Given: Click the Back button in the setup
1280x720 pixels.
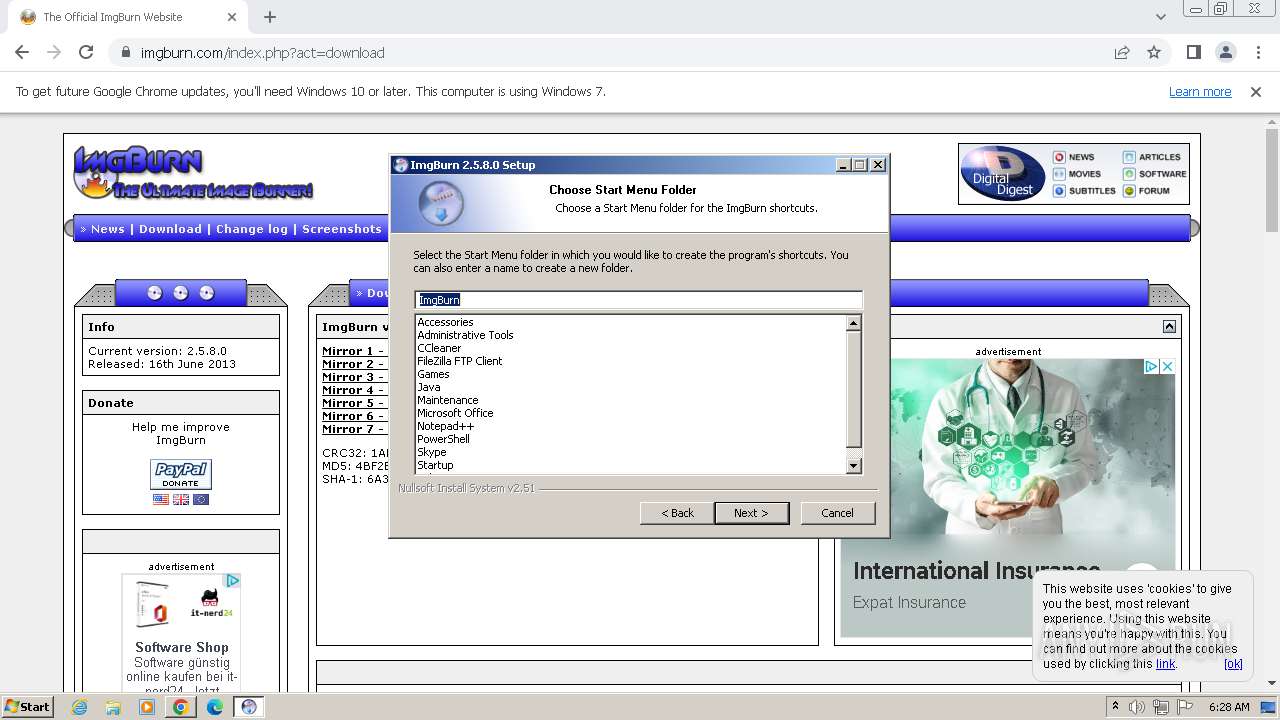Looking at the screenshot, I should (677, 513).
